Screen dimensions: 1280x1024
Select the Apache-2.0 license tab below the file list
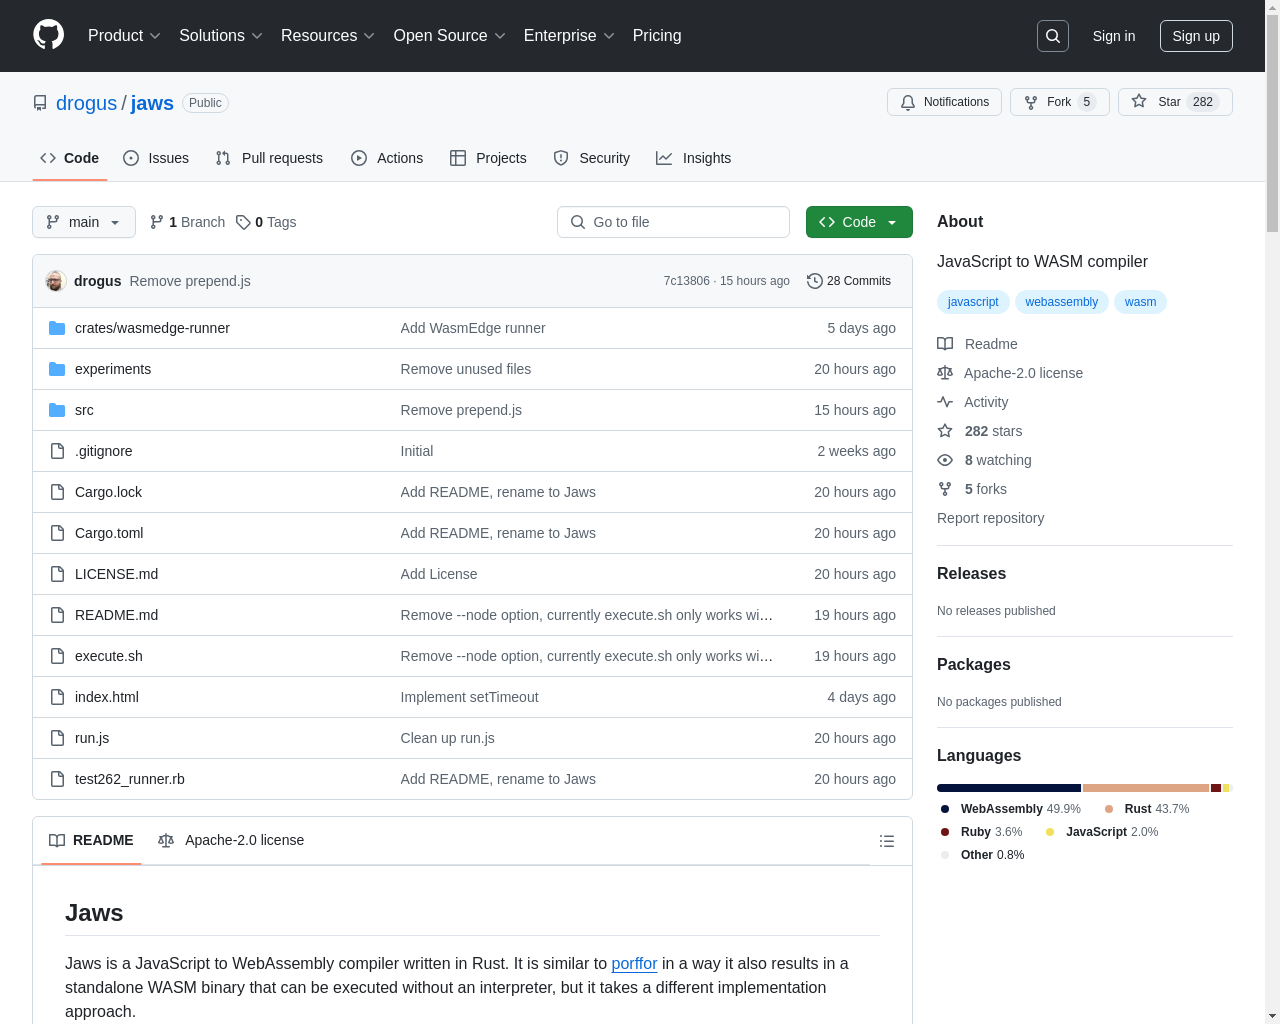(x=231, y=840)
